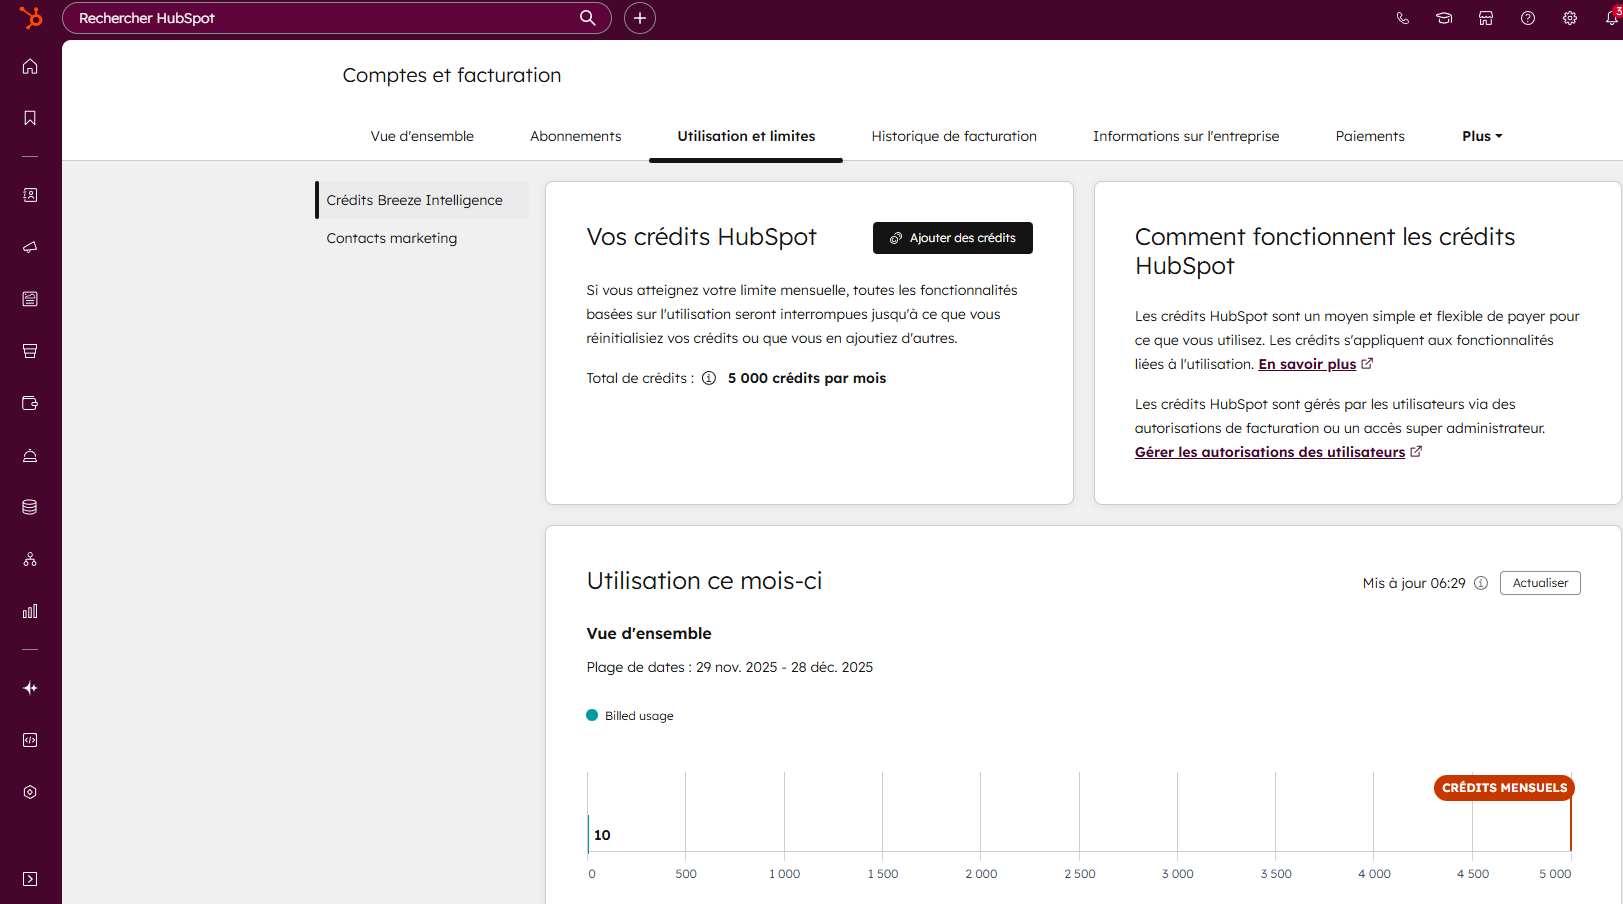The width and height of the screenshot is (1623, 904).
Task: Open the reporting bar chart icon
Action: coord(30,611)
